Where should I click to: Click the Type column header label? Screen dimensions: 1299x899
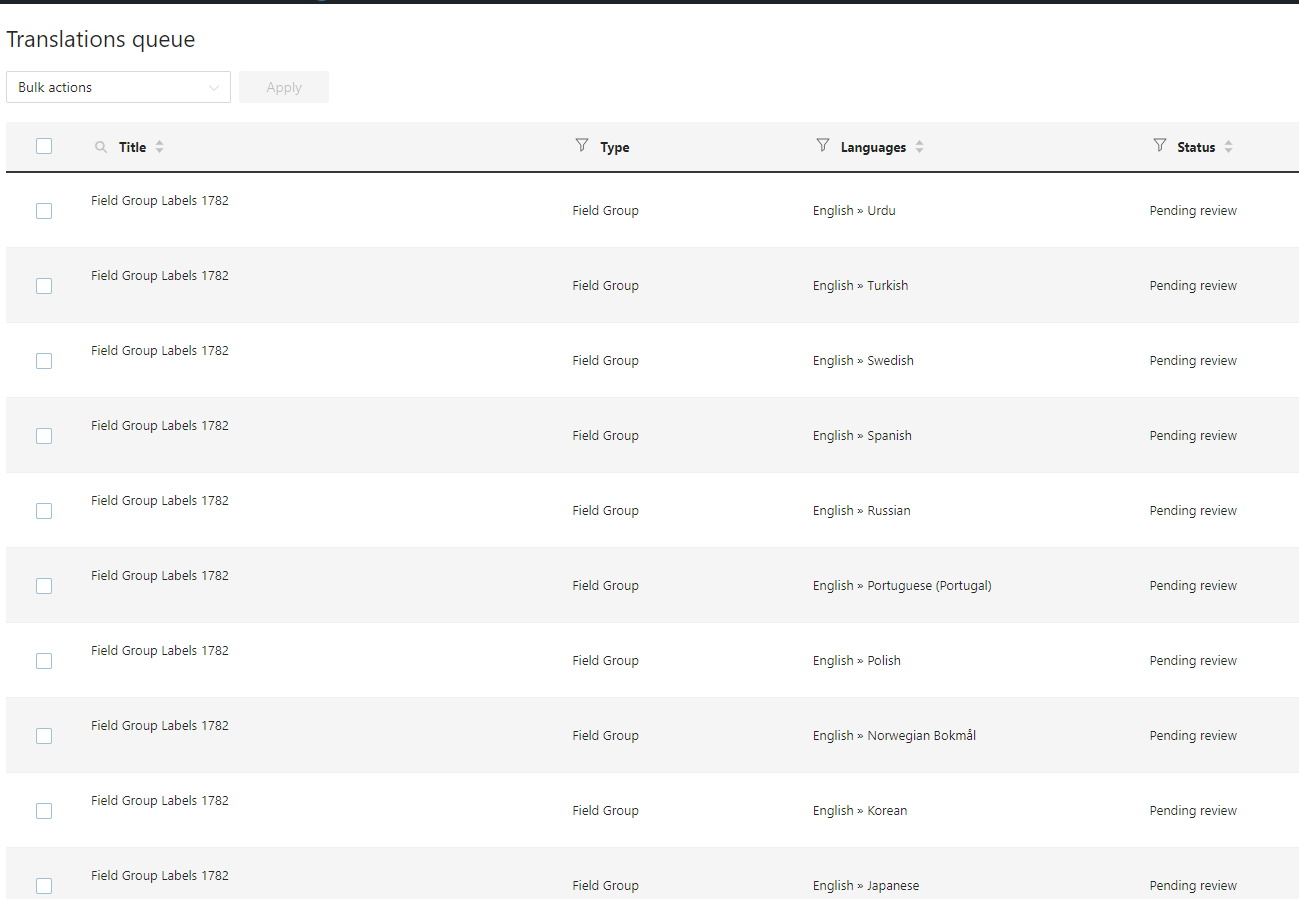614,147
